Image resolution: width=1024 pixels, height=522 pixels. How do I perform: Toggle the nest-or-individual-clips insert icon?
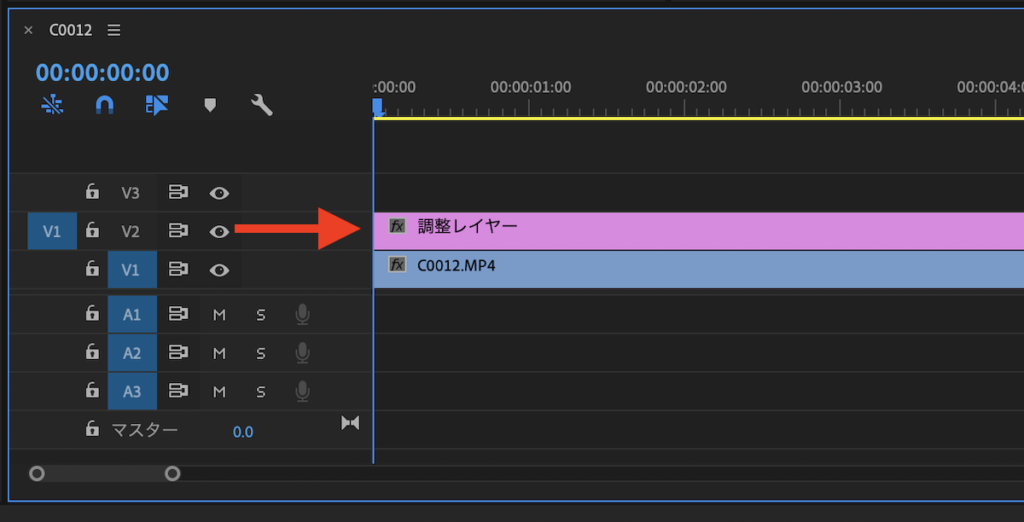tap(53, 105)
